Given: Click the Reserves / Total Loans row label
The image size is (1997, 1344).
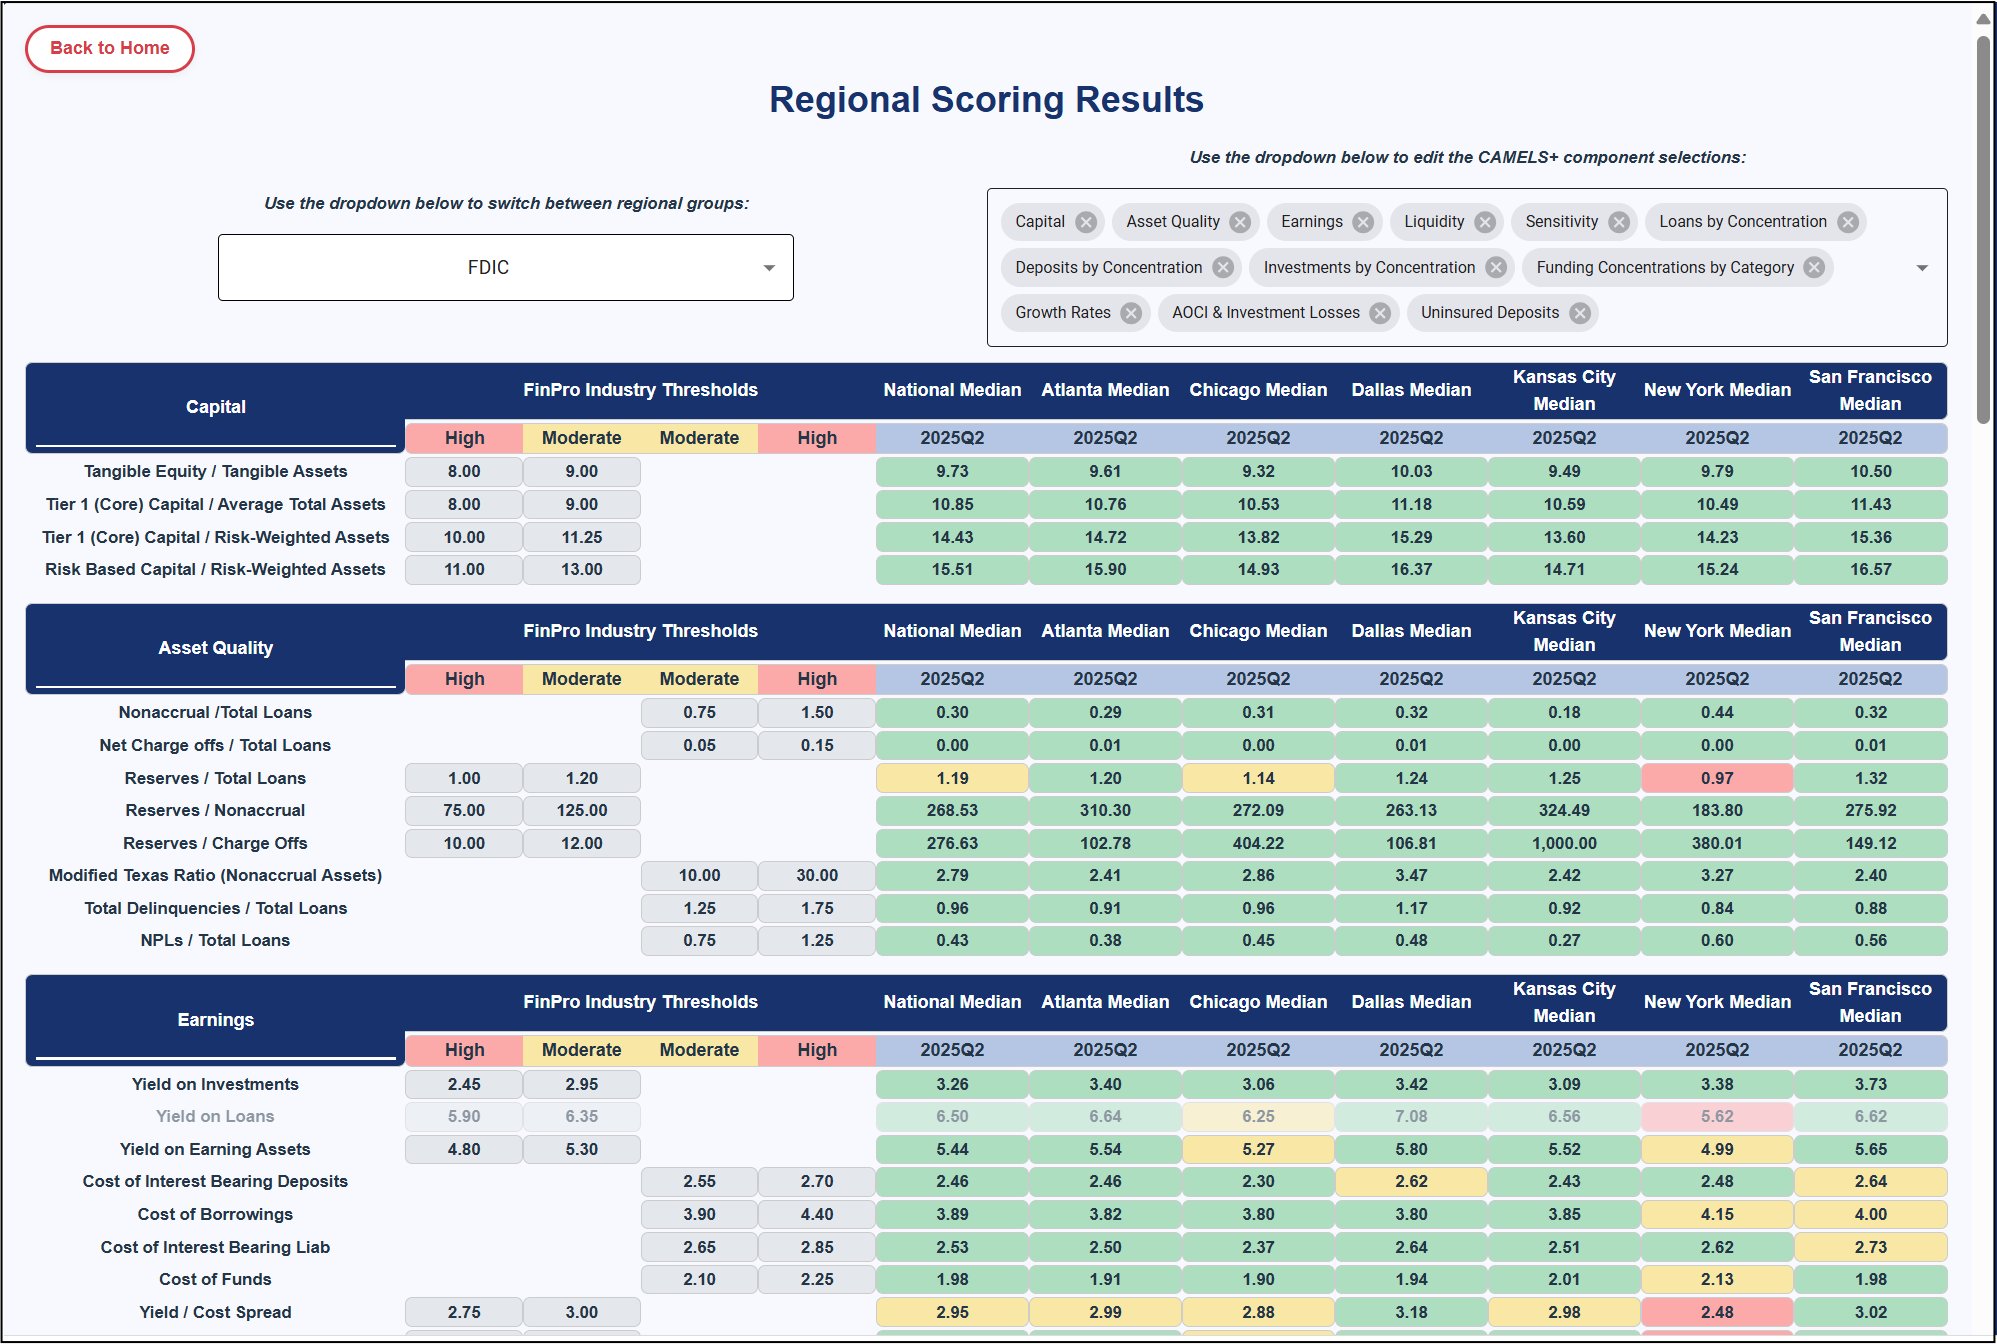Looking at the screenshot, I should tap(215, 778).
